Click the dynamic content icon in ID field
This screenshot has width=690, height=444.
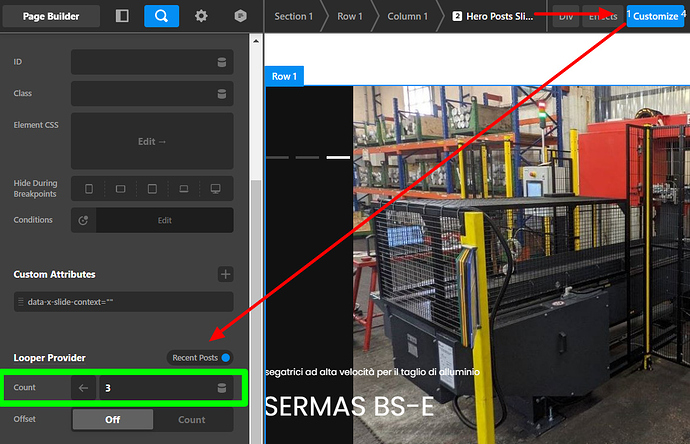click(x=222, y=62)
